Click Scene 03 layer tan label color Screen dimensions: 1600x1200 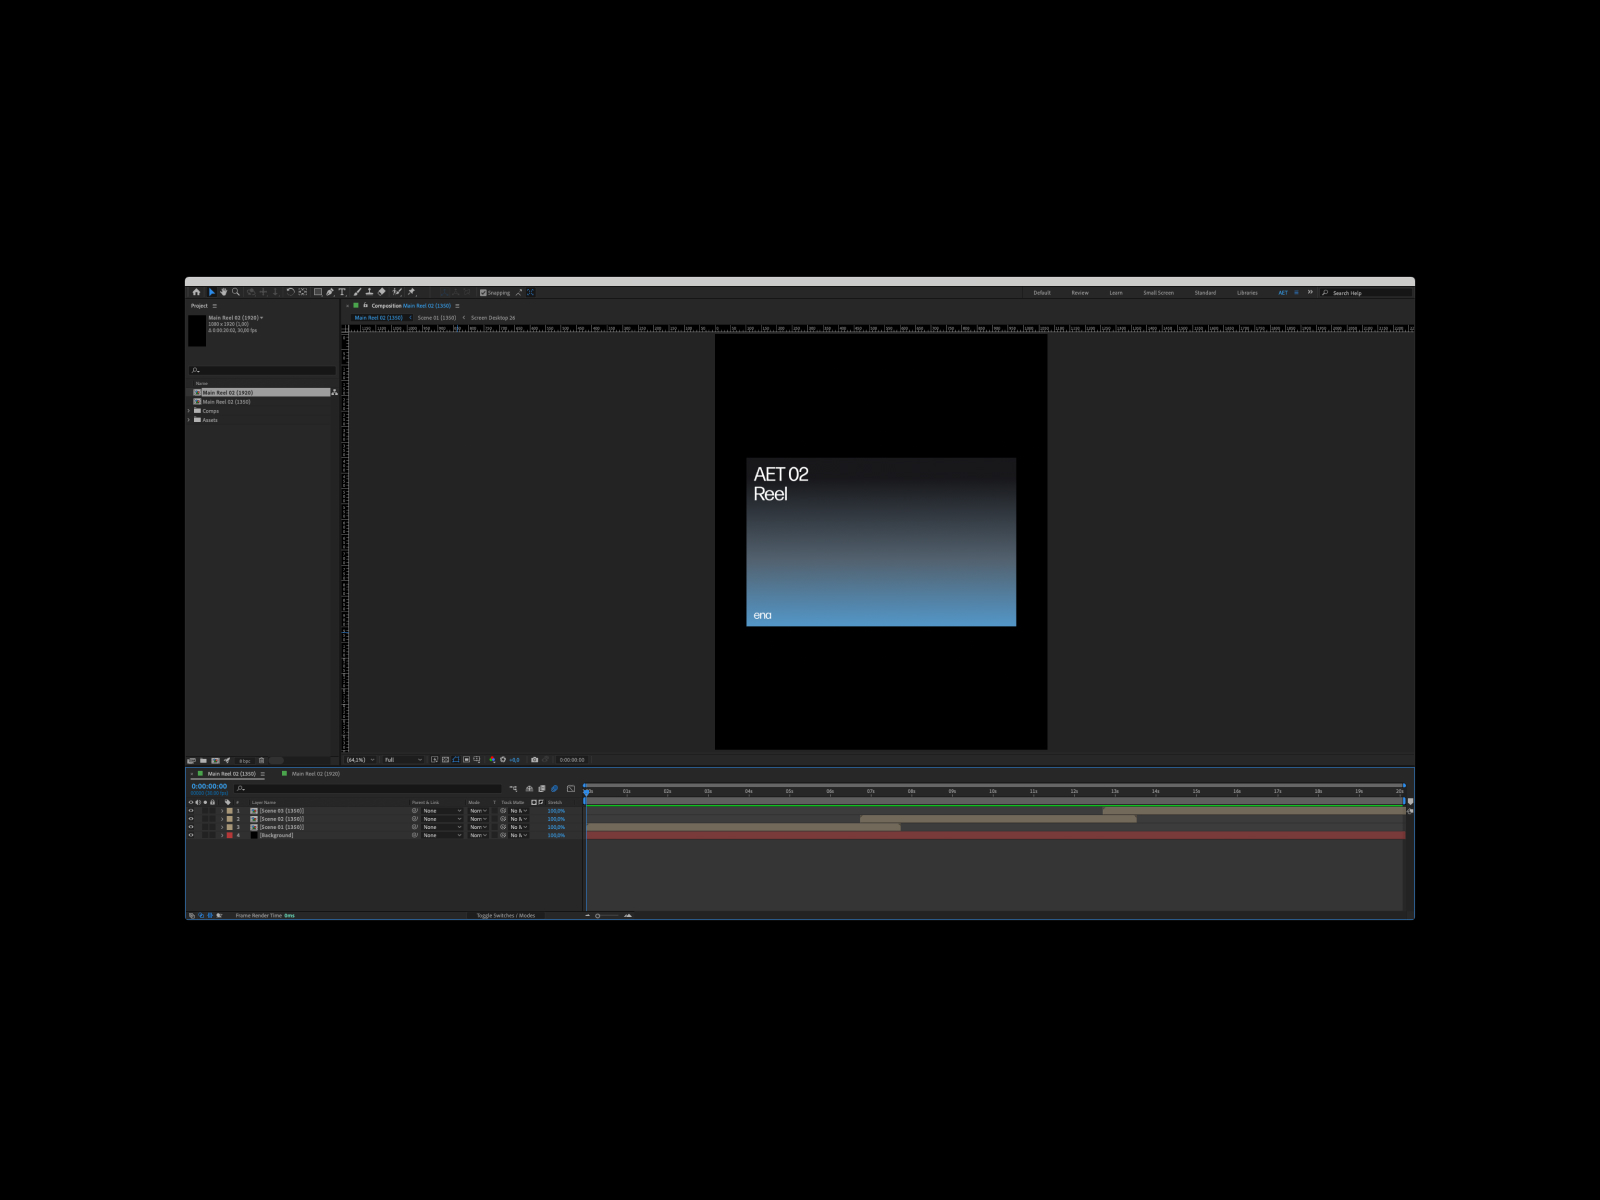point(230,811)
